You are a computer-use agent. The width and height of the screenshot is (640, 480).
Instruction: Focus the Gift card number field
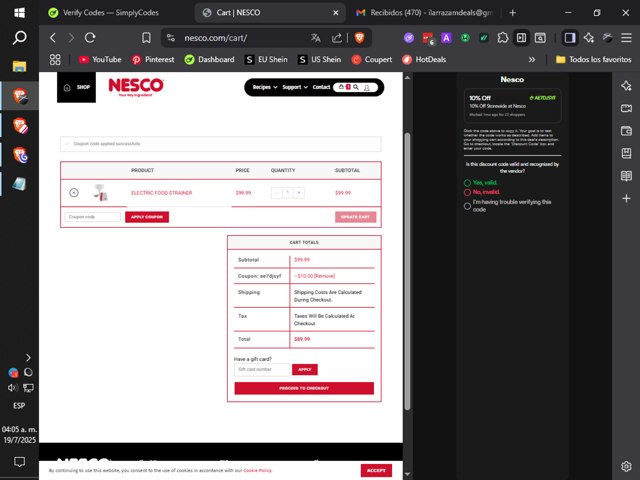262,369
